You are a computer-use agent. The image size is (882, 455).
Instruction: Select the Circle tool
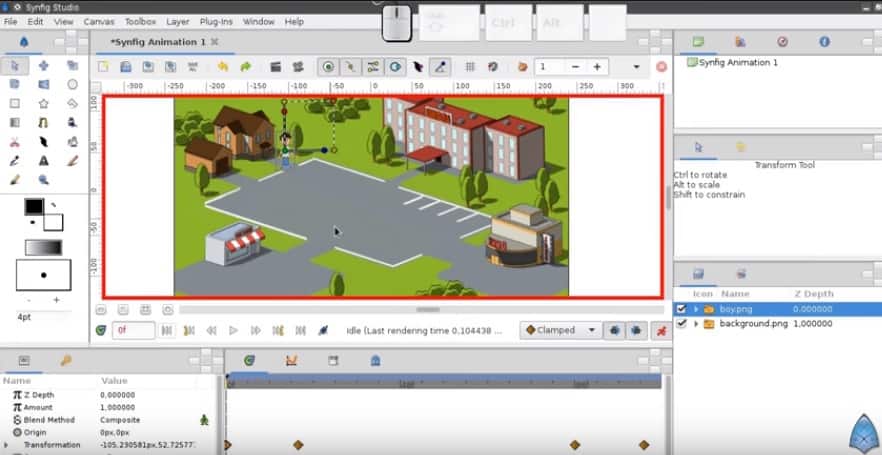click(x=73, y=84)
